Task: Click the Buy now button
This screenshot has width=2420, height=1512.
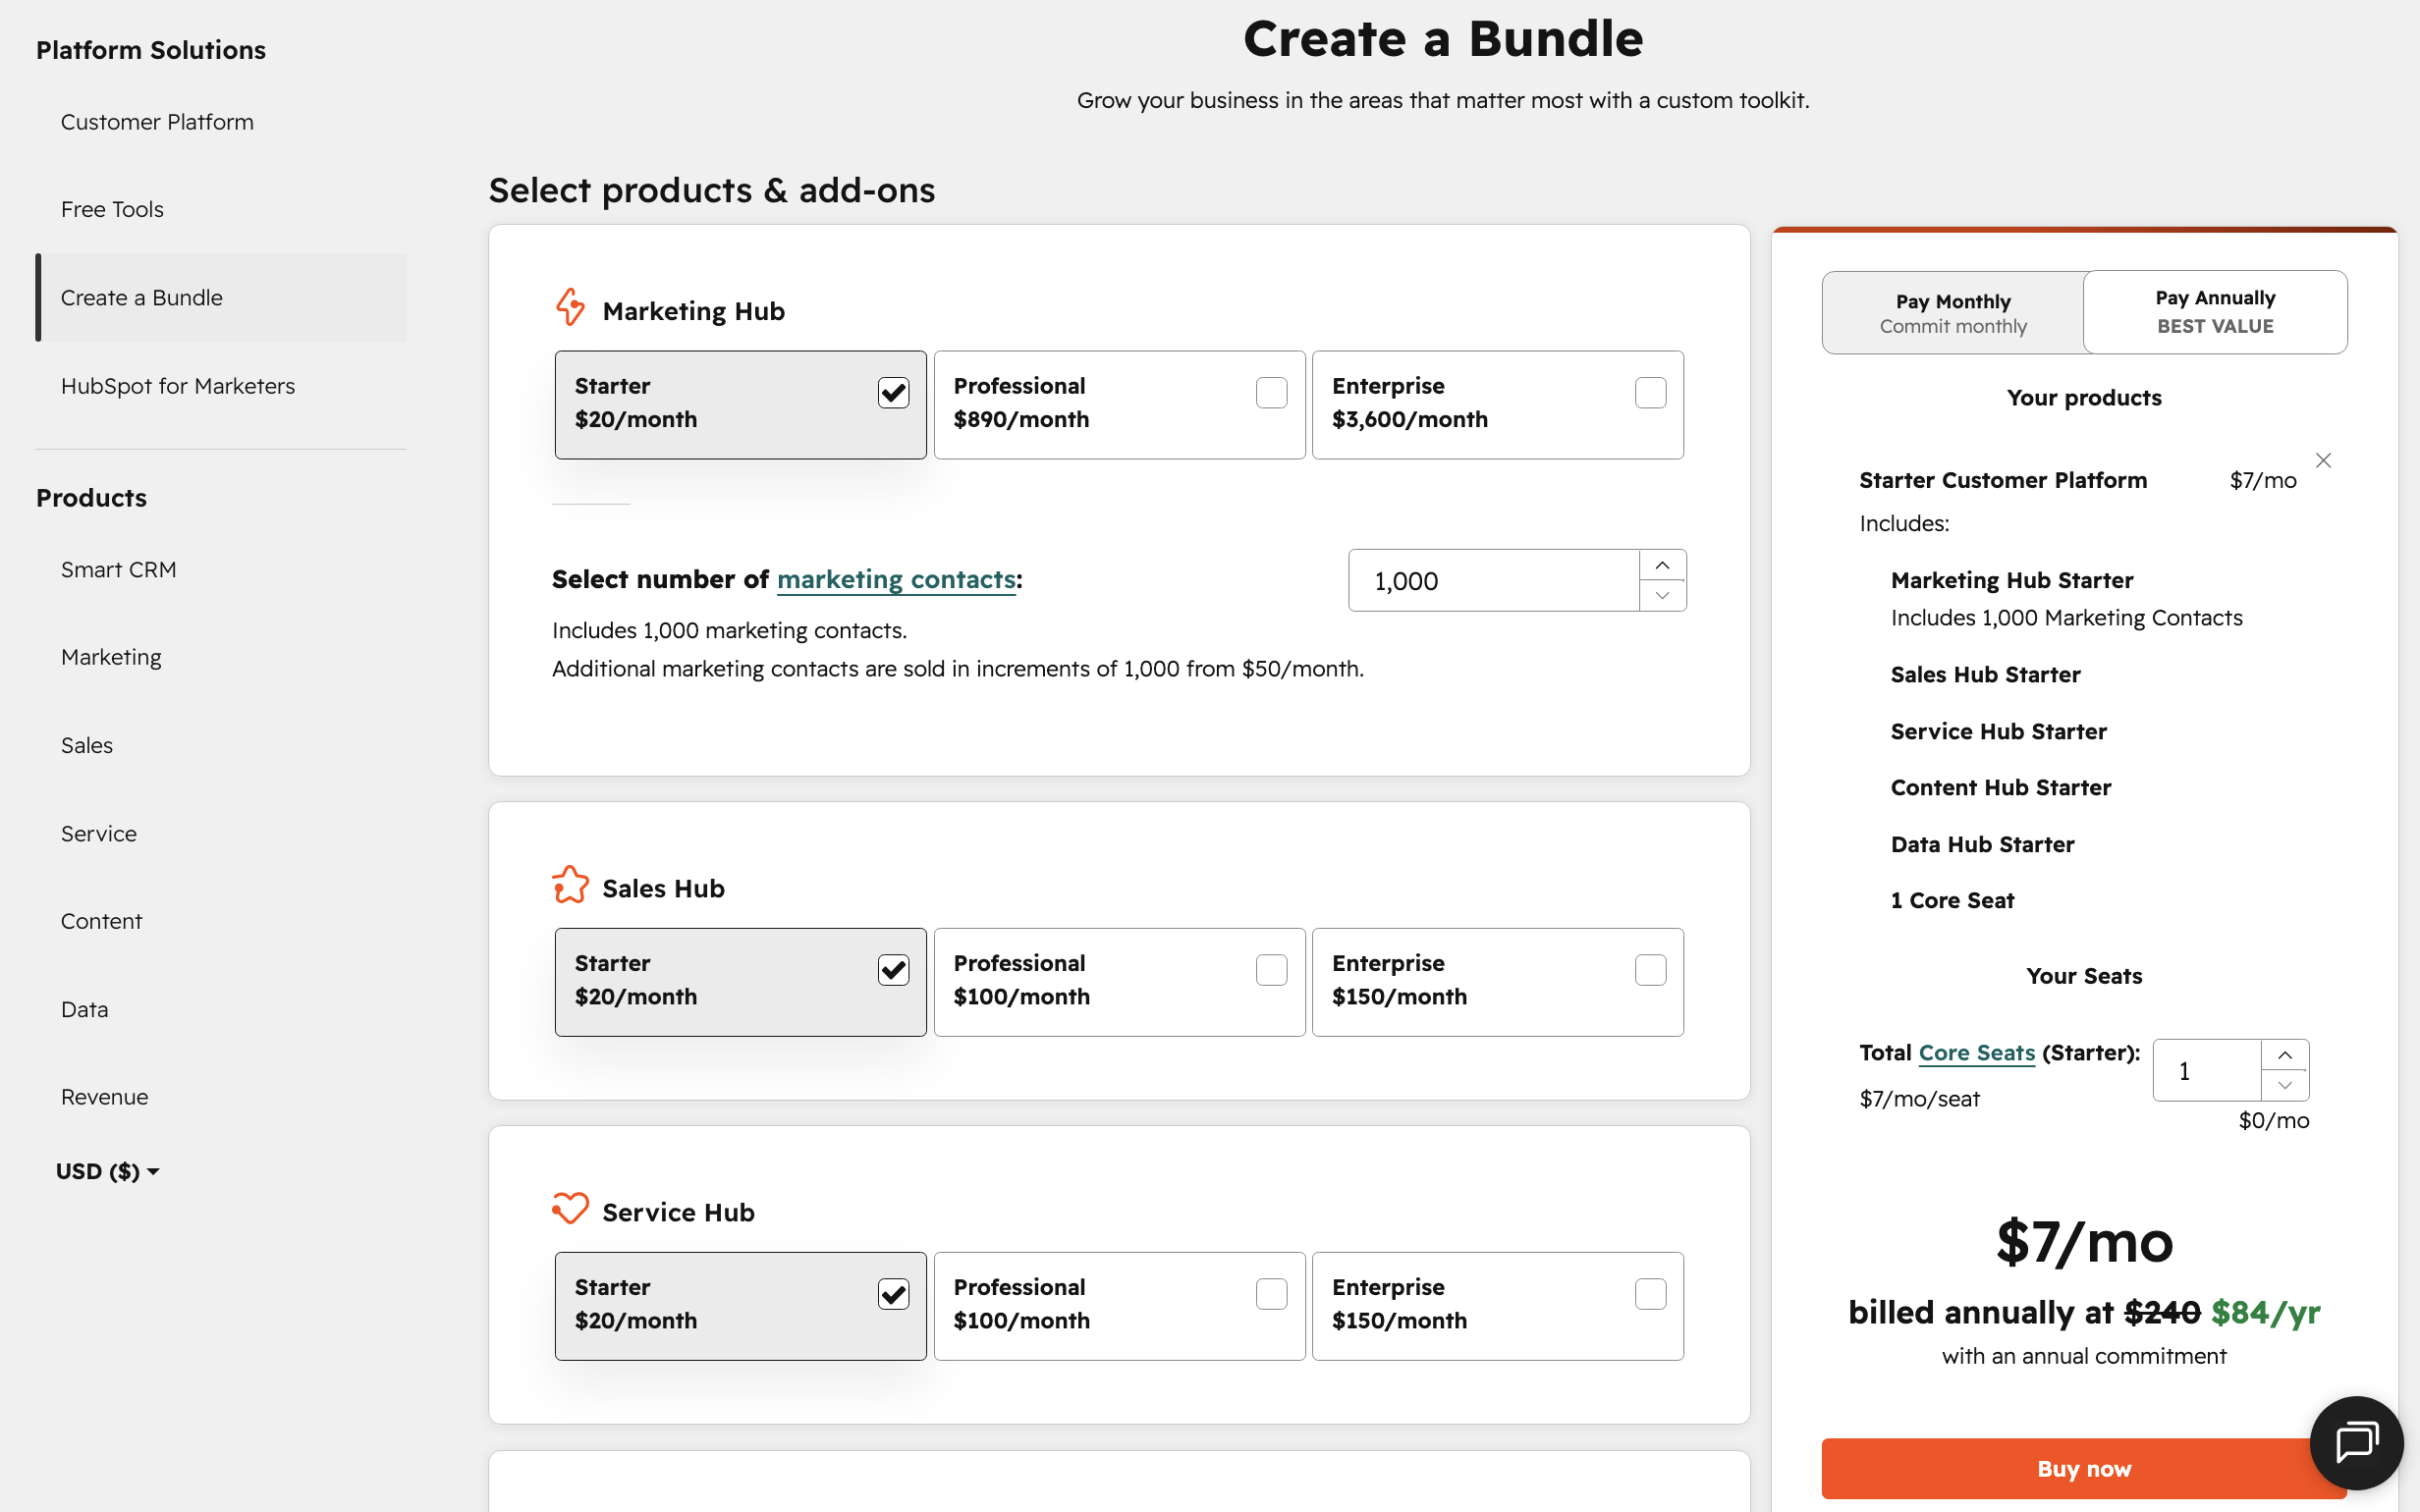Action: [x=2084, y=1468]
